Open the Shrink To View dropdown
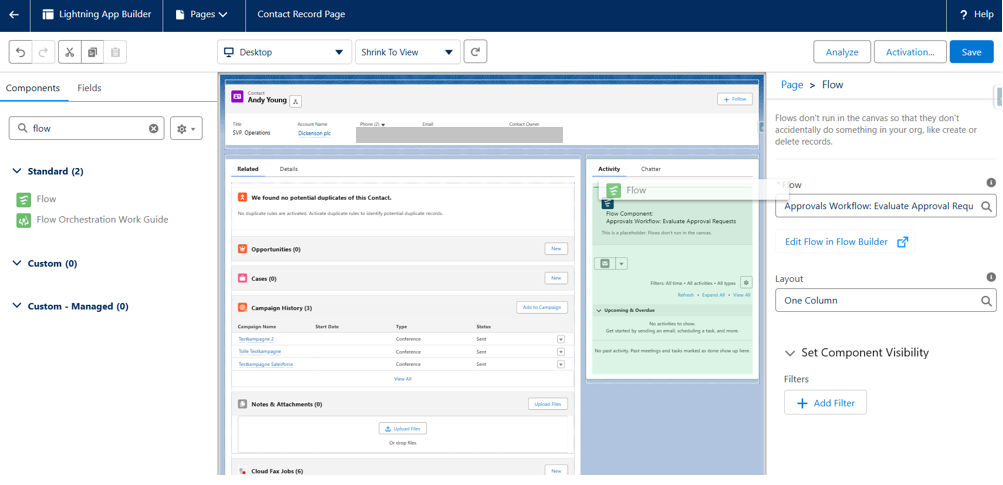 click(407, 52)
